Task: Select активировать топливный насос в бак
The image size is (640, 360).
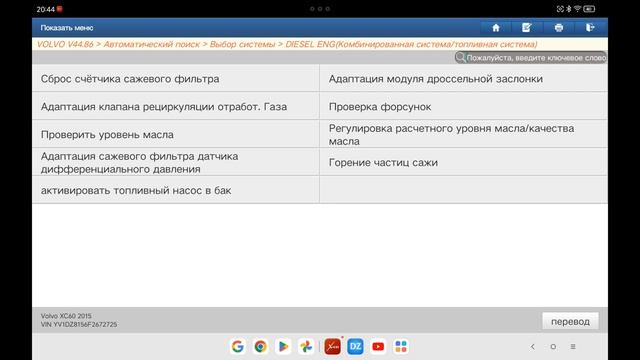Action: click(x=176, y=190)
